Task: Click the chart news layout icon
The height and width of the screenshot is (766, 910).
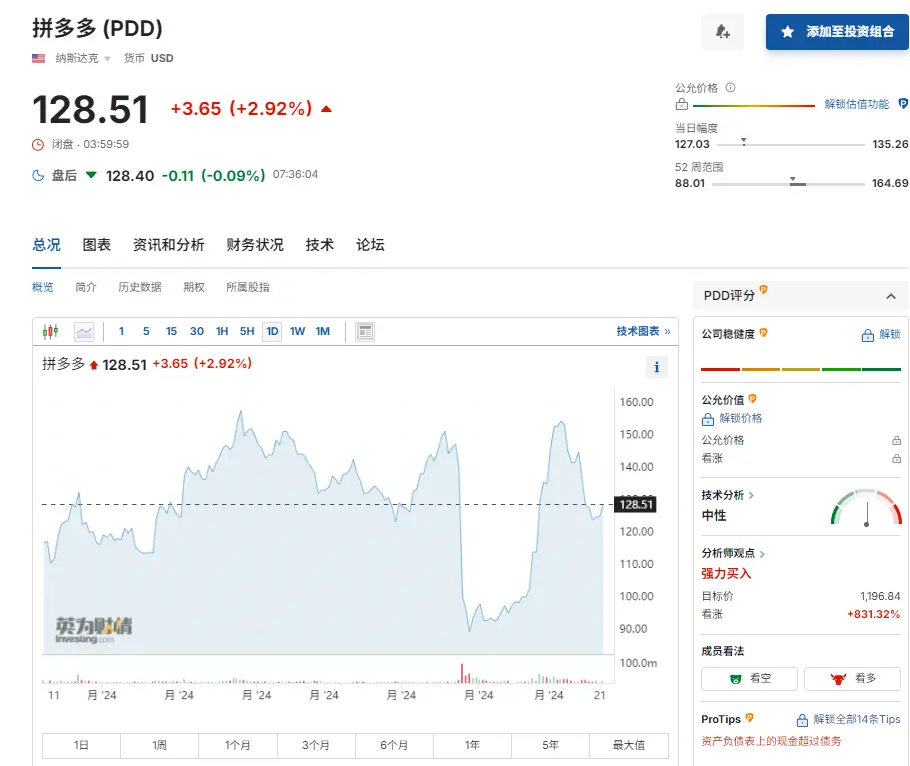Action: click(365, 332)
